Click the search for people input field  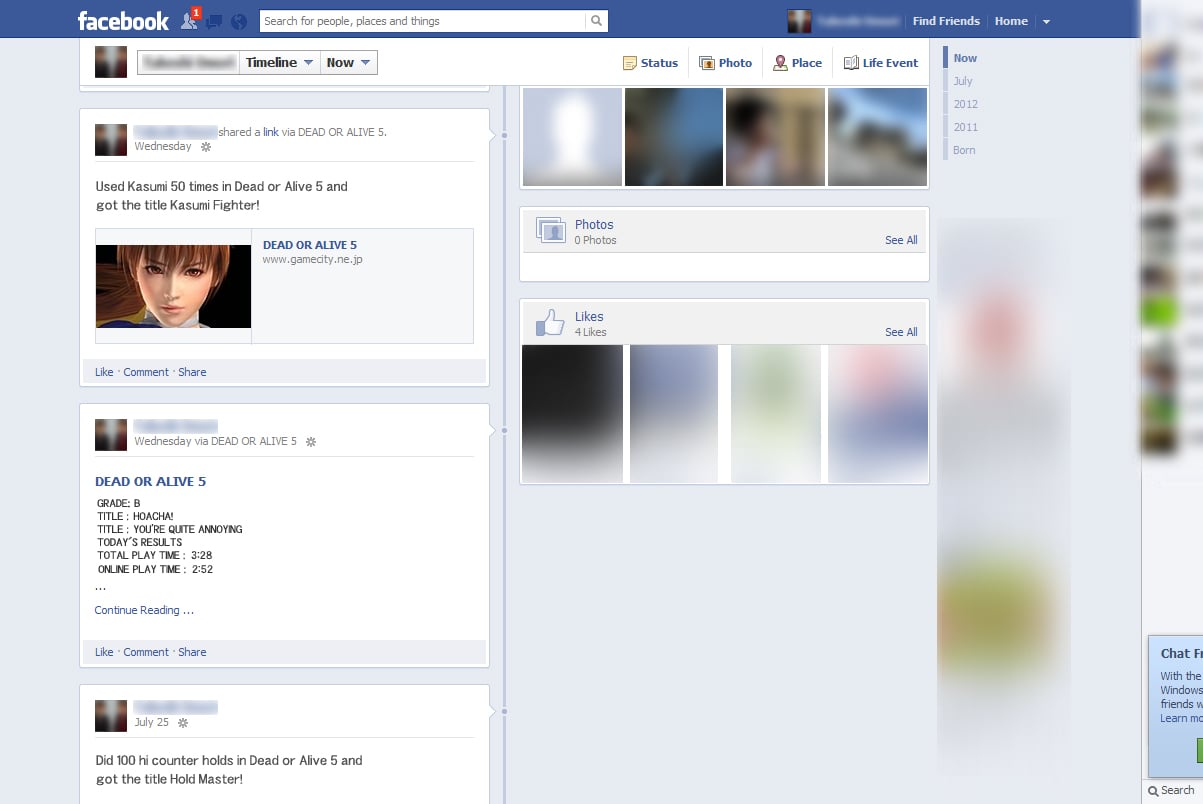click(x=422, y=21)
